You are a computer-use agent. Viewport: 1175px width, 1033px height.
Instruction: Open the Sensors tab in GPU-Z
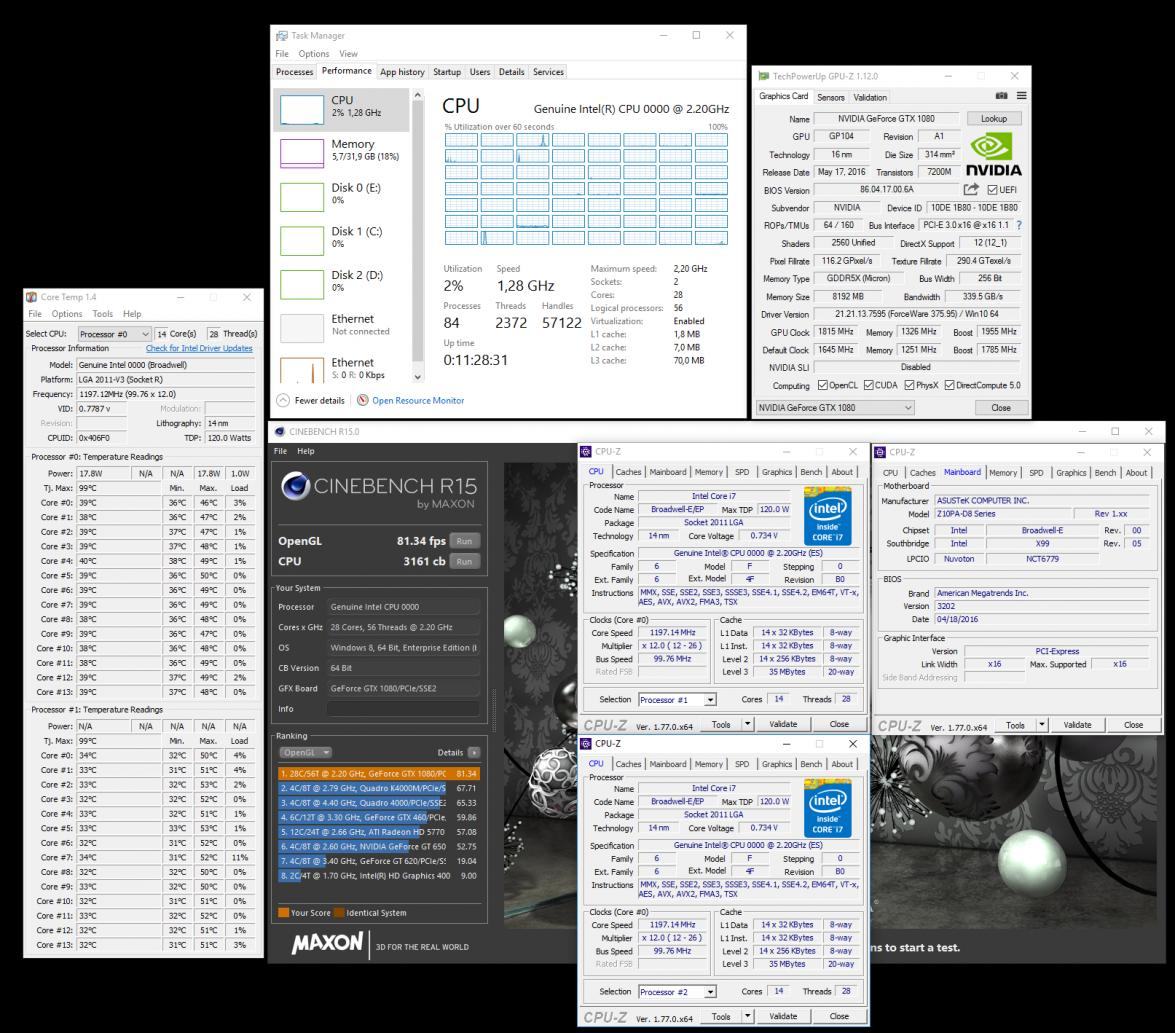[830, 97]
